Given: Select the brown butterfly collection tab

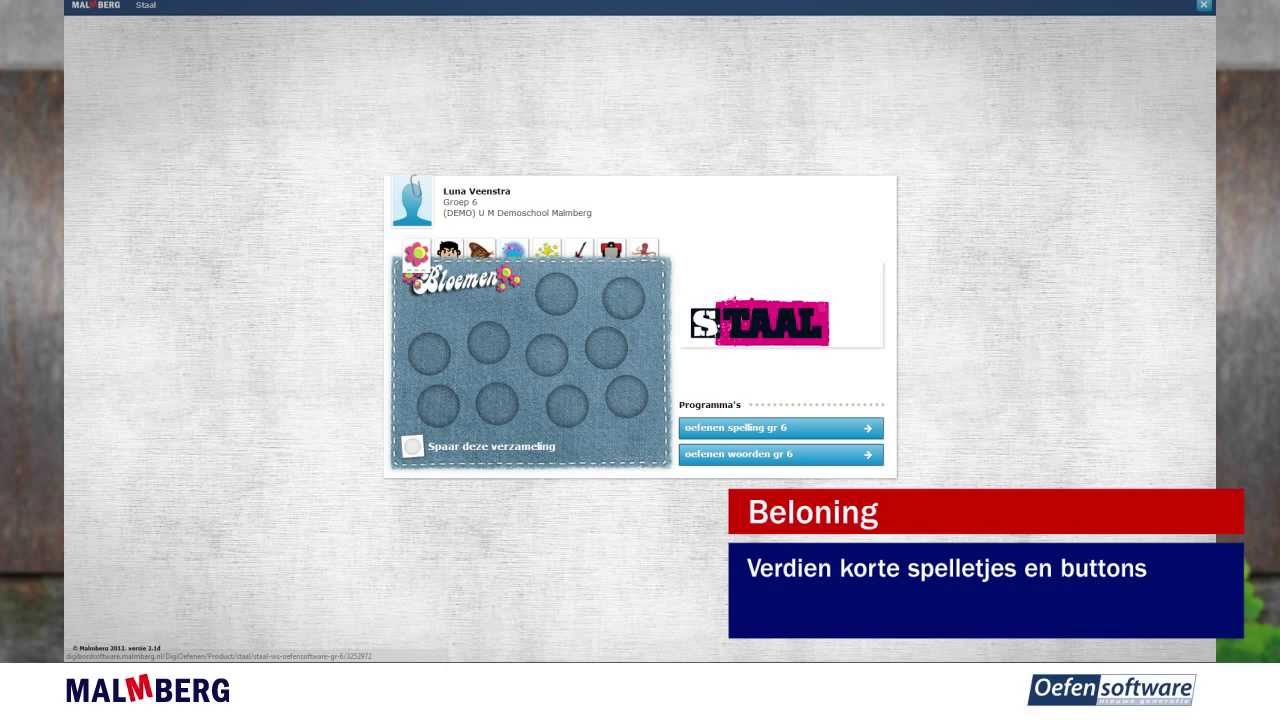Looking at the screenshot, I should (x=481, y=250).
